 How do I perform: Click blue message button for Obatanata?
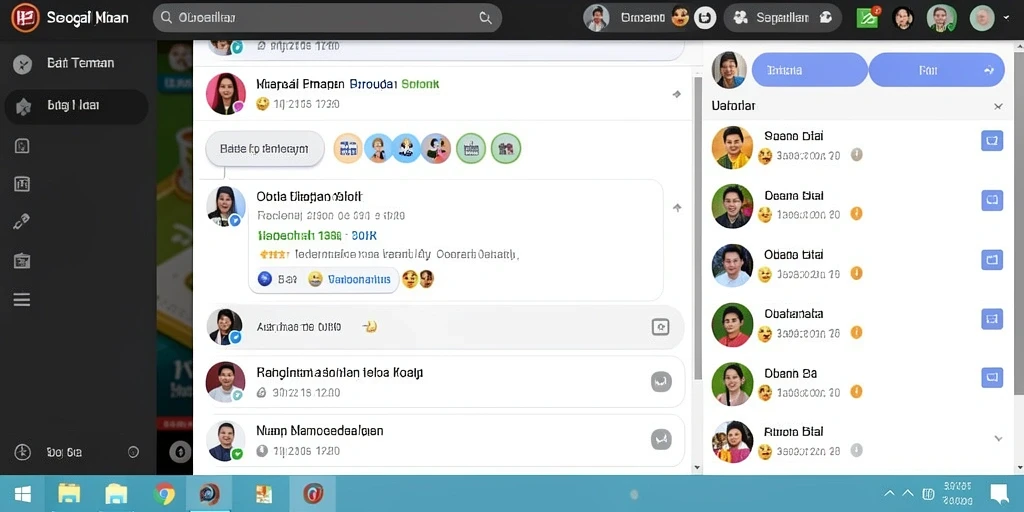[992, 319]
